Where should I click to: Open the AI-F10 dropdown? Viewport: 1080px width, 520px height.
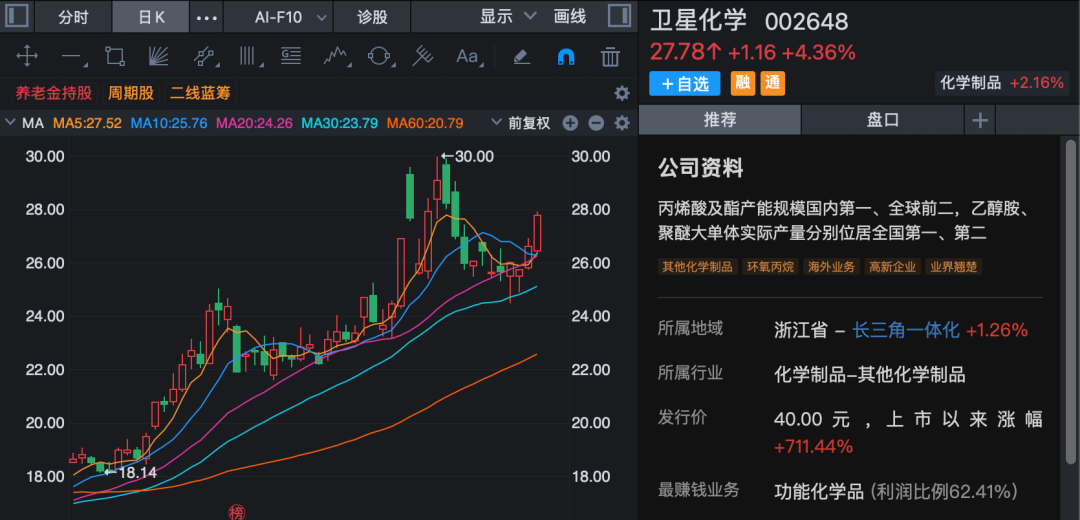point(290,17)
